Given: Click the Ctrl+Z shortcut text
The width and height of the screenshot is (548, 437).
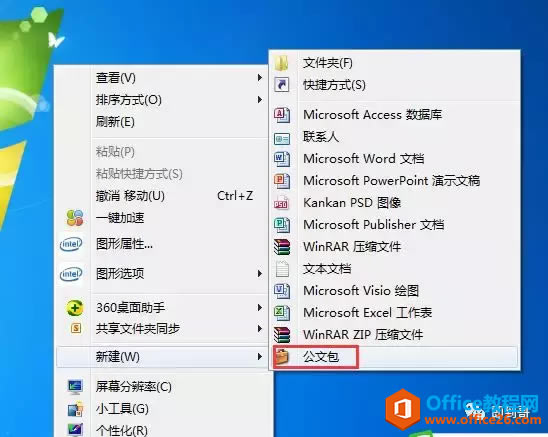Looking at the screenshot, I should [235, 196].
